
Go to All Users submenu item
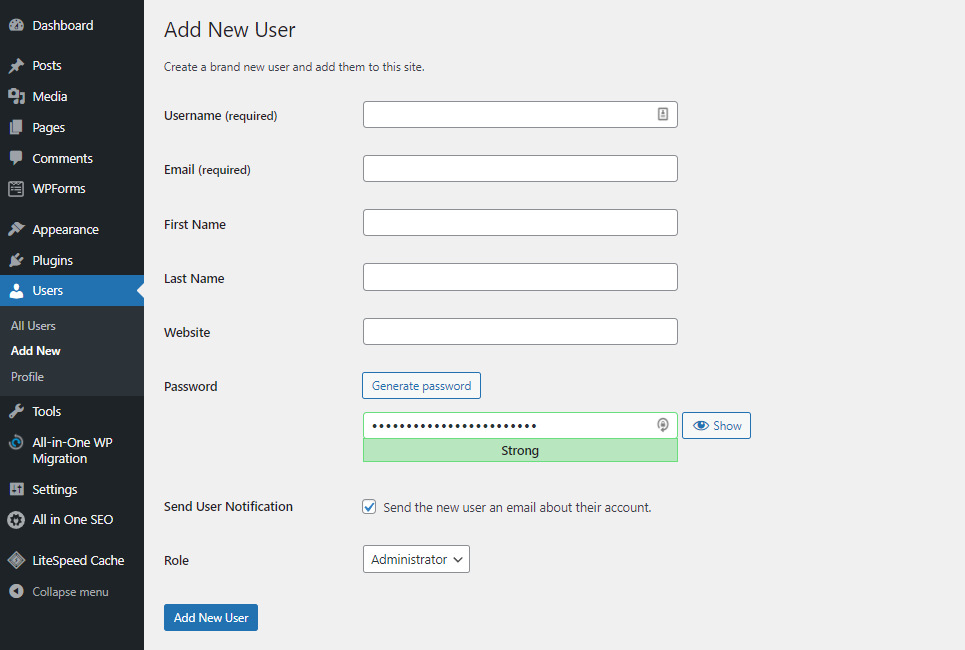[x=32, y=325]
